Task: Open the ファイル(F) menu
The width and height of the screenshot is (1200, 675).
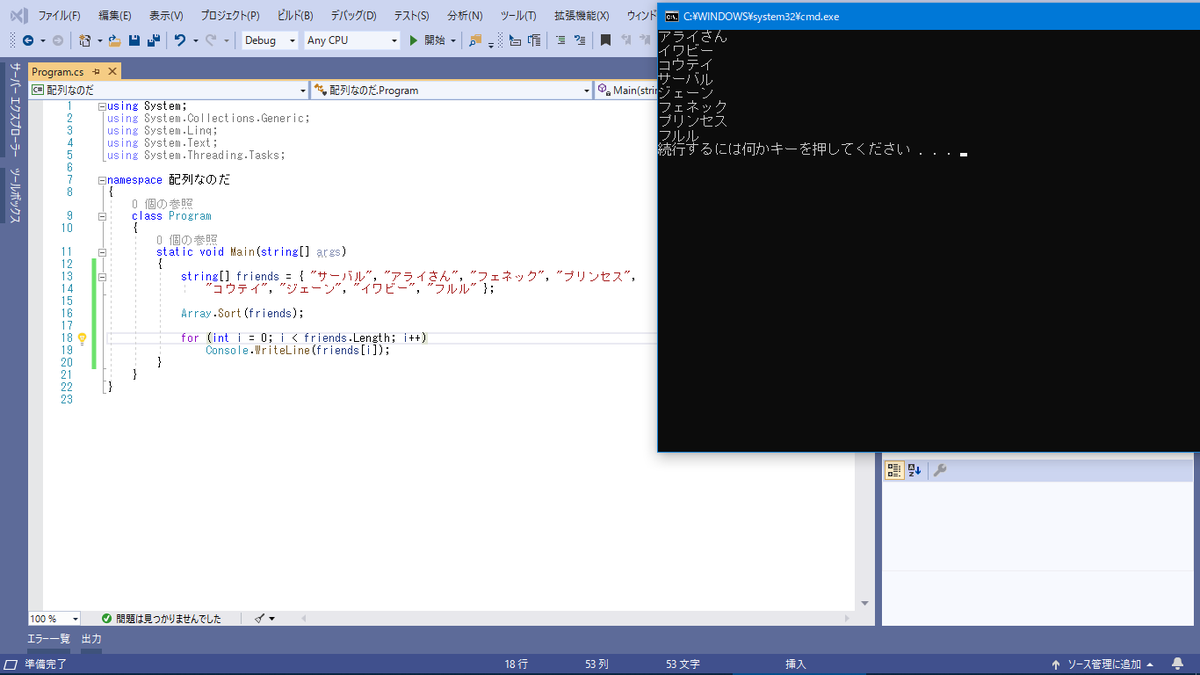Action: [x=59, y=16]
